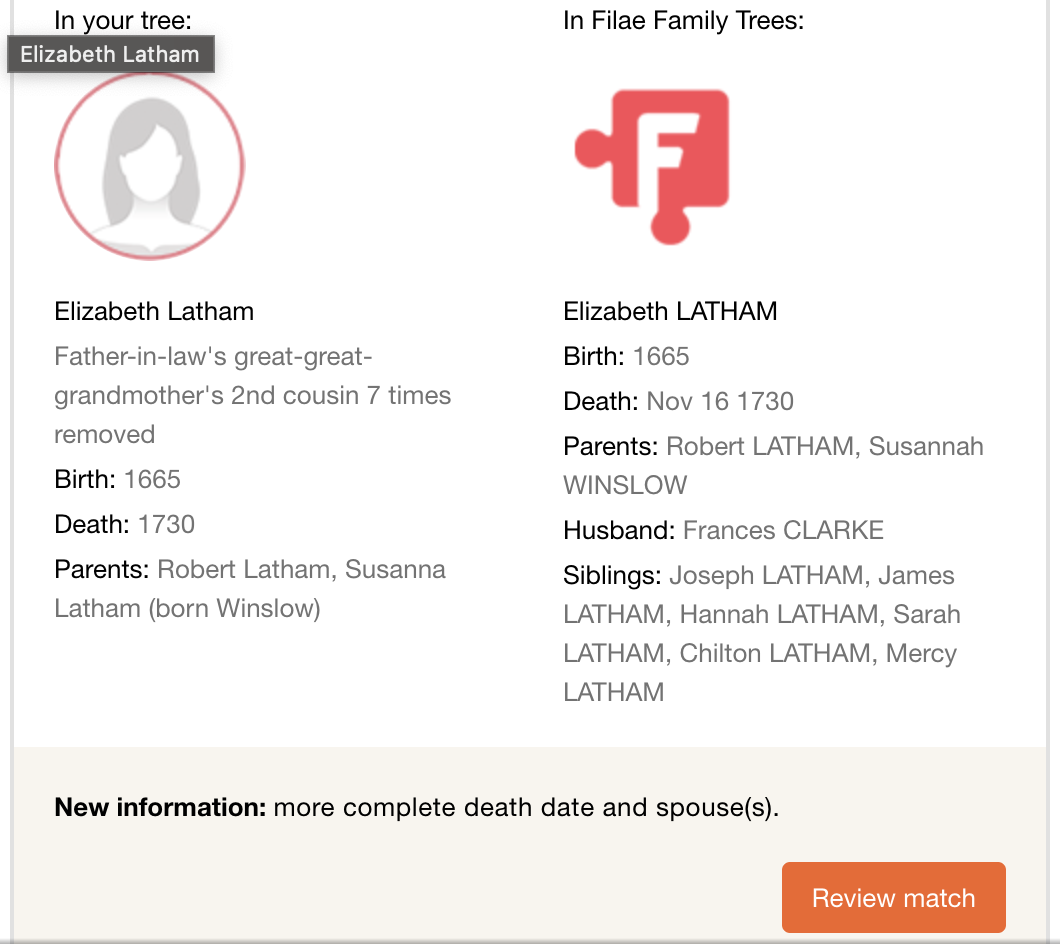Click parent Robert Latham in your tree
The width and height of the screenshot is (1060, 944).
click(x=244, y=569)
